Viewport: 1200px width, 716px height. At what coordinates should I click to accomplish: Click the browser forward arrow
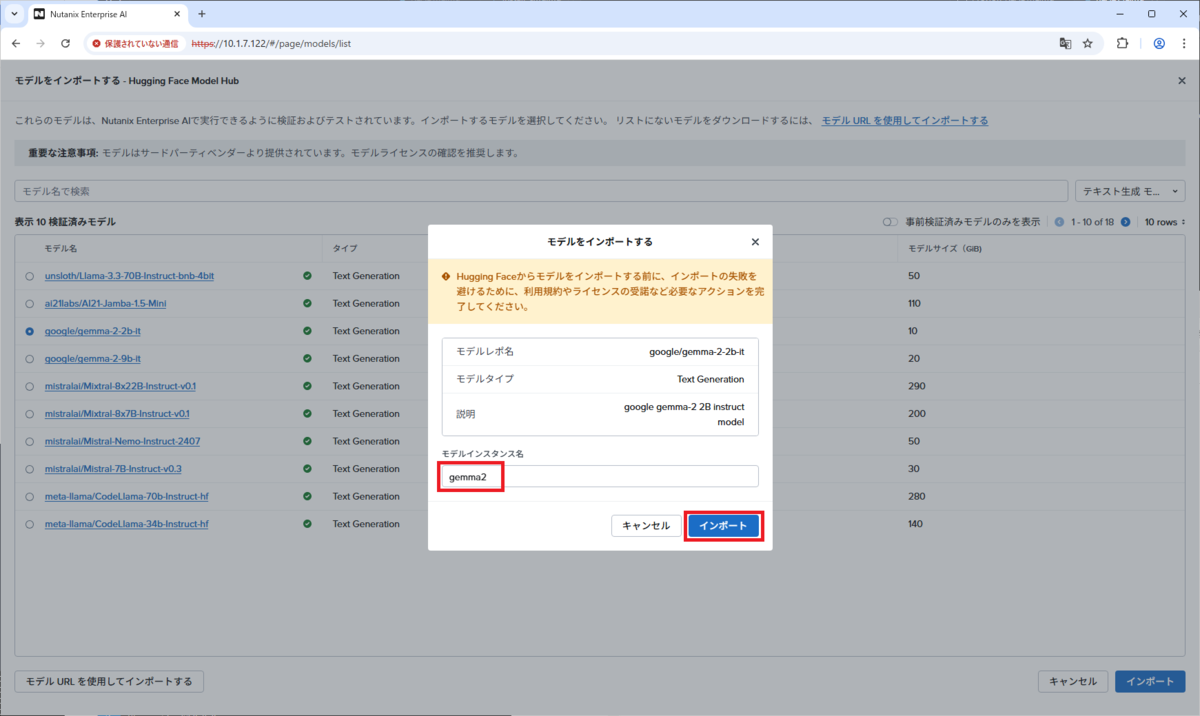41,44
